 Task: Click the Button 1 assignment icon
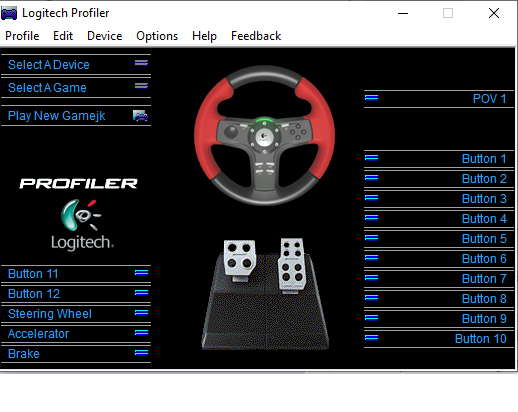pos(371,158)
